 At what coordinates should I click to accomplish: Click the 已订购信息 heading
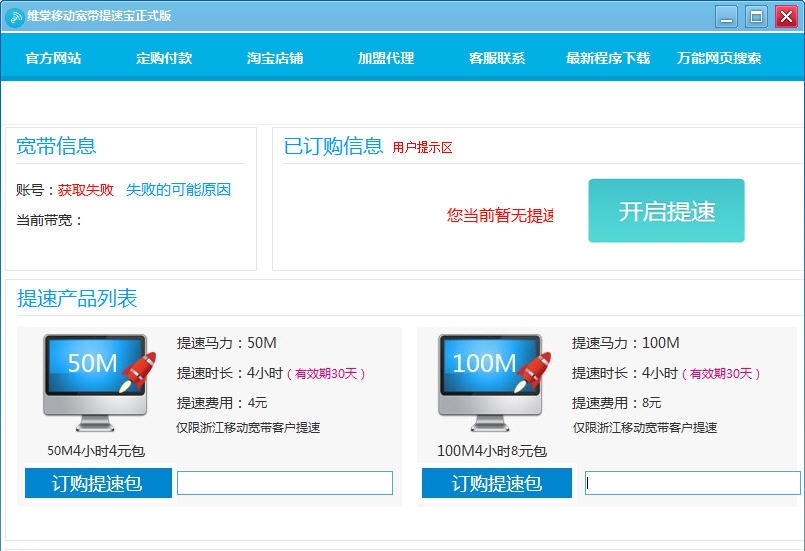[x=333, y=146]
